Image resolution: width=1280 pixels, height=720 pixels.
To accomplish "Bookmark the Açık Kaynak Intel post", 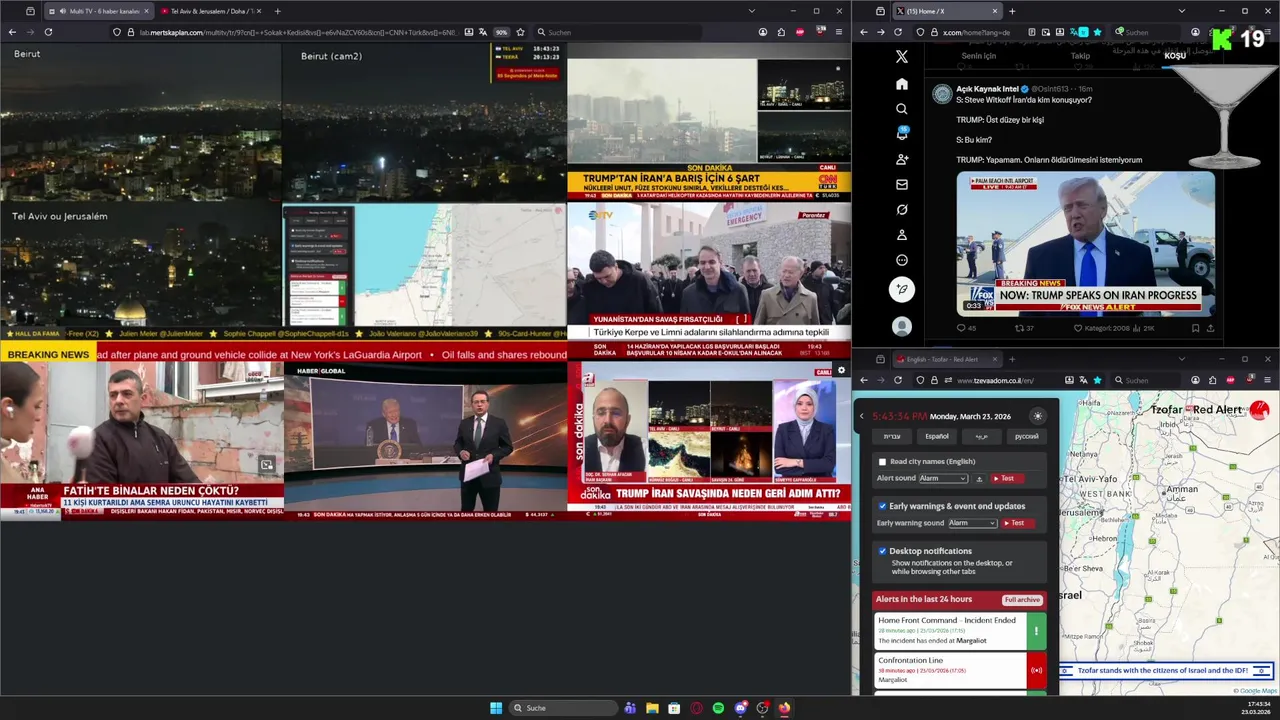I will pos(1195,328).
